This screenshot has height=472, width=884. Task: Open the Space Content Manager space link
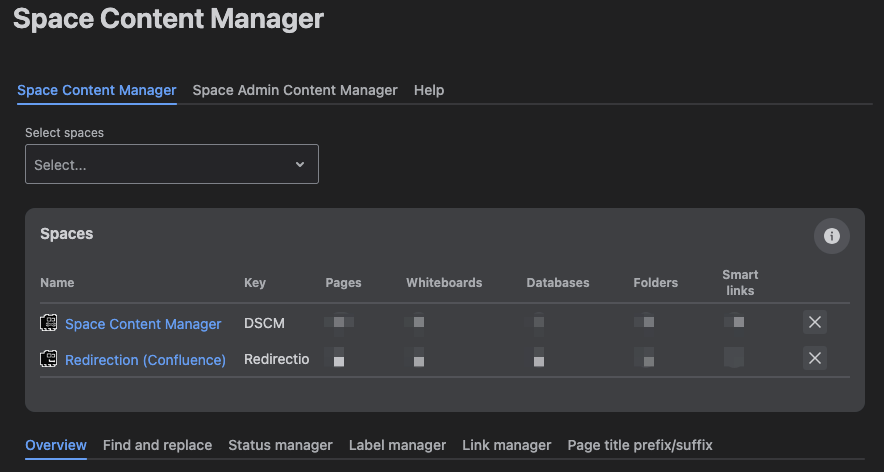143,324
